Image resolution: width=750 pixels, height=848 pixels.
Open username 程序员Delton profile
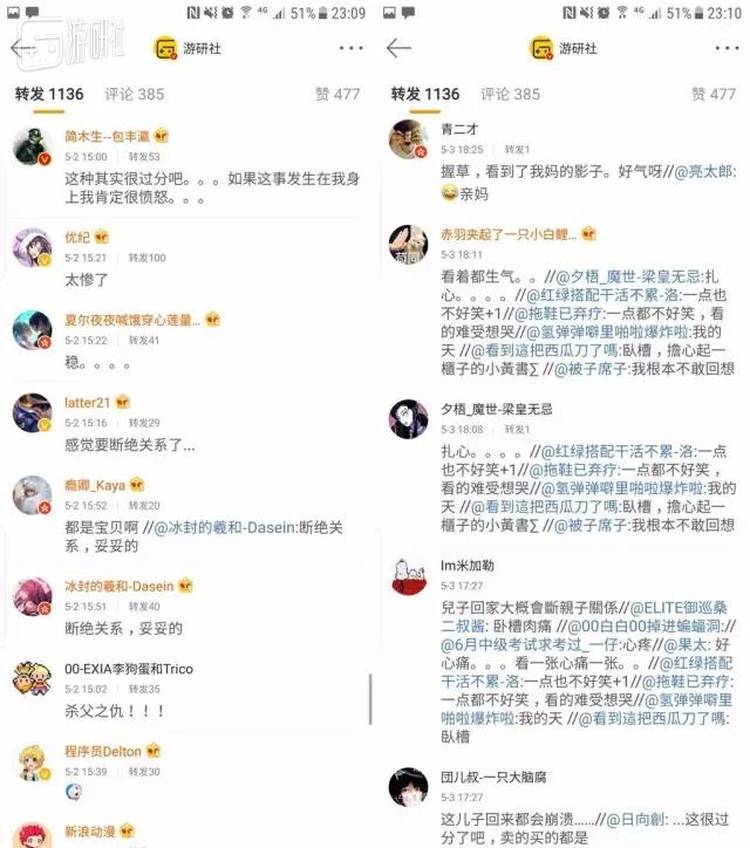tap(103, 751)
